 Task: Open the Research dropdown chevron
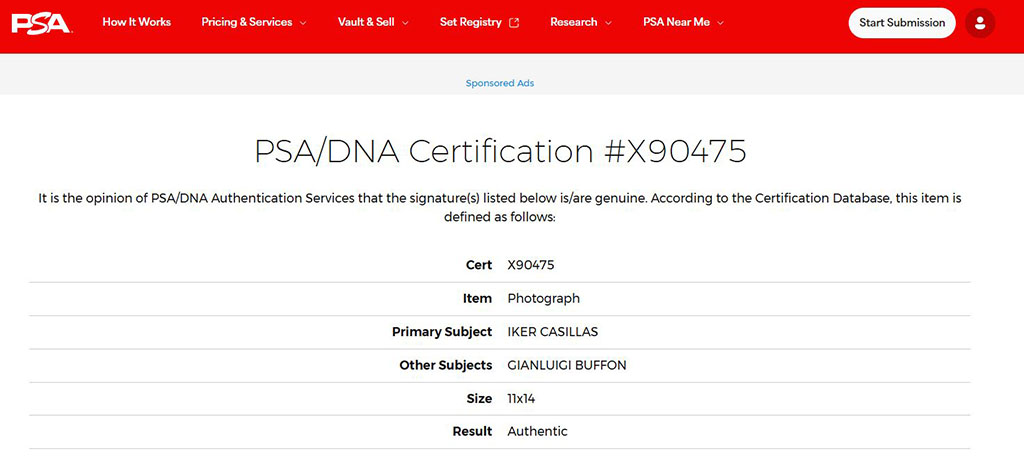(x=608, y=23)
